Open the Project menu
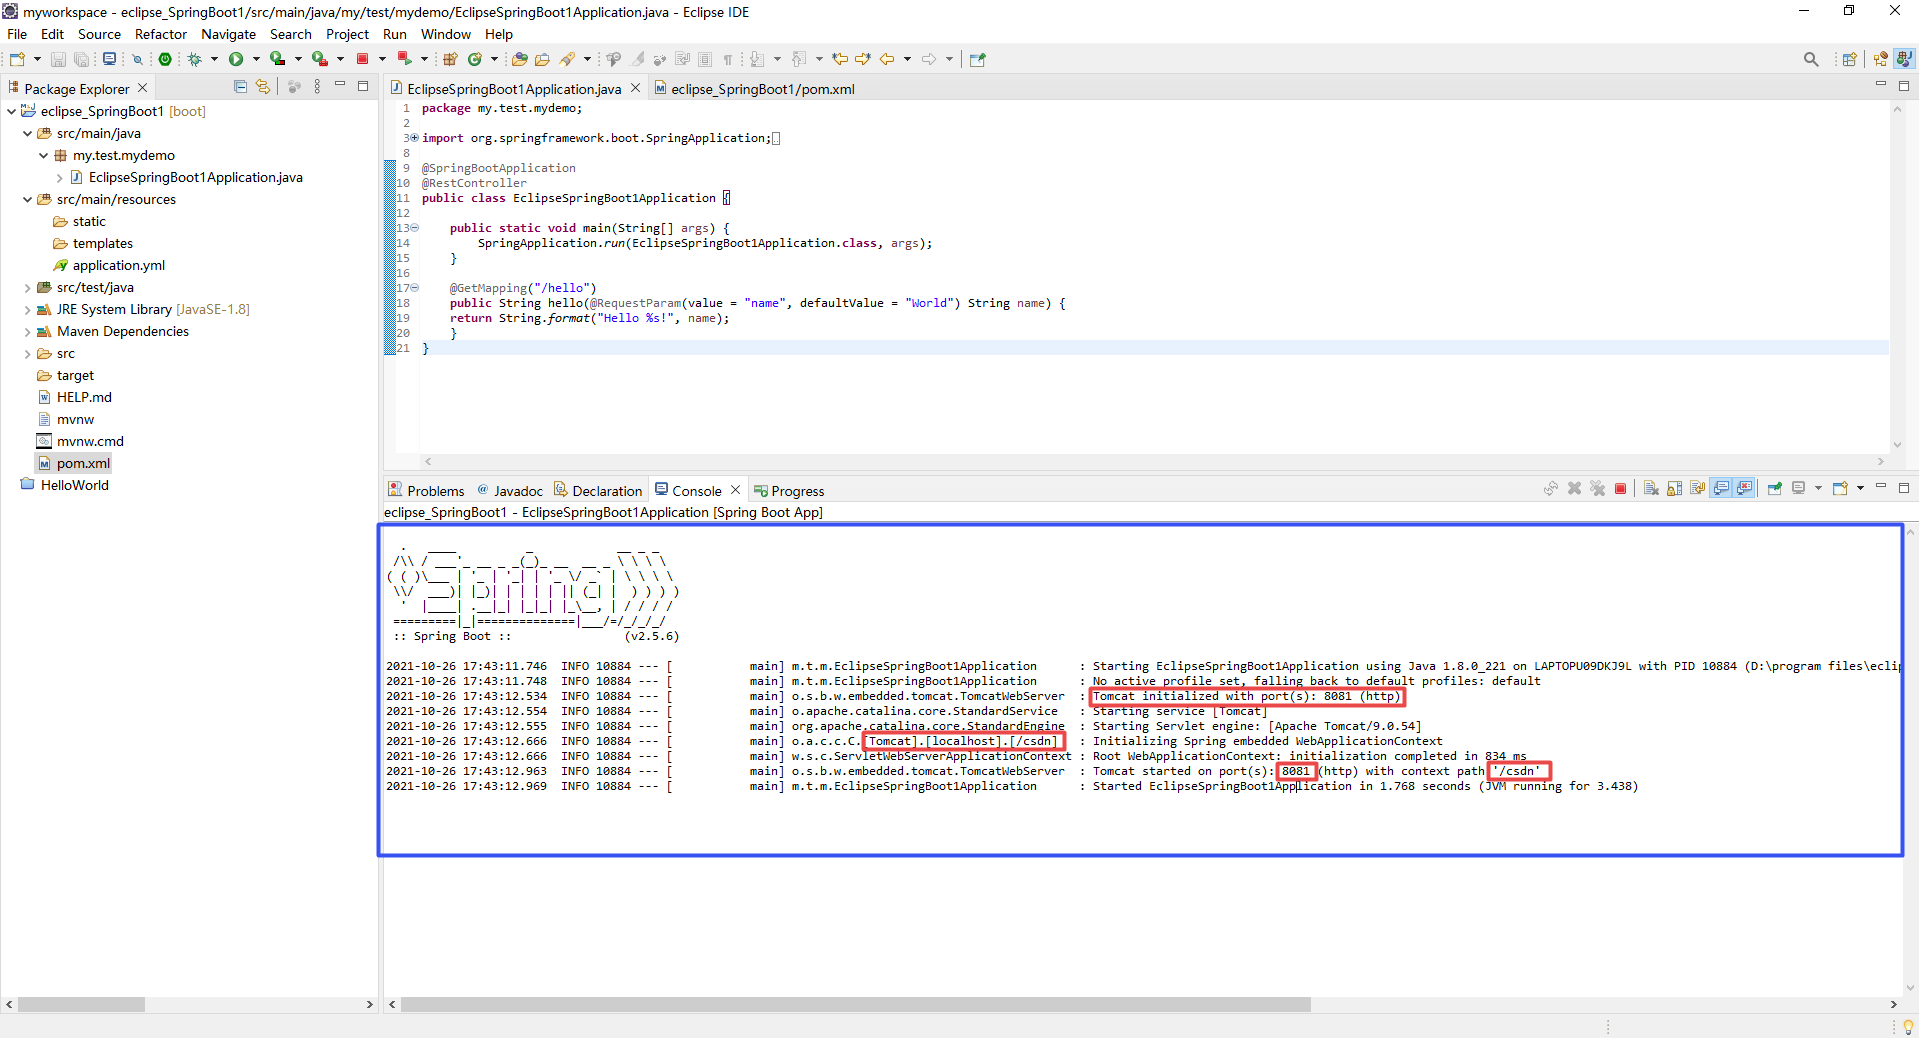Screen dimensions: 1919x1038 click(347, 34)
